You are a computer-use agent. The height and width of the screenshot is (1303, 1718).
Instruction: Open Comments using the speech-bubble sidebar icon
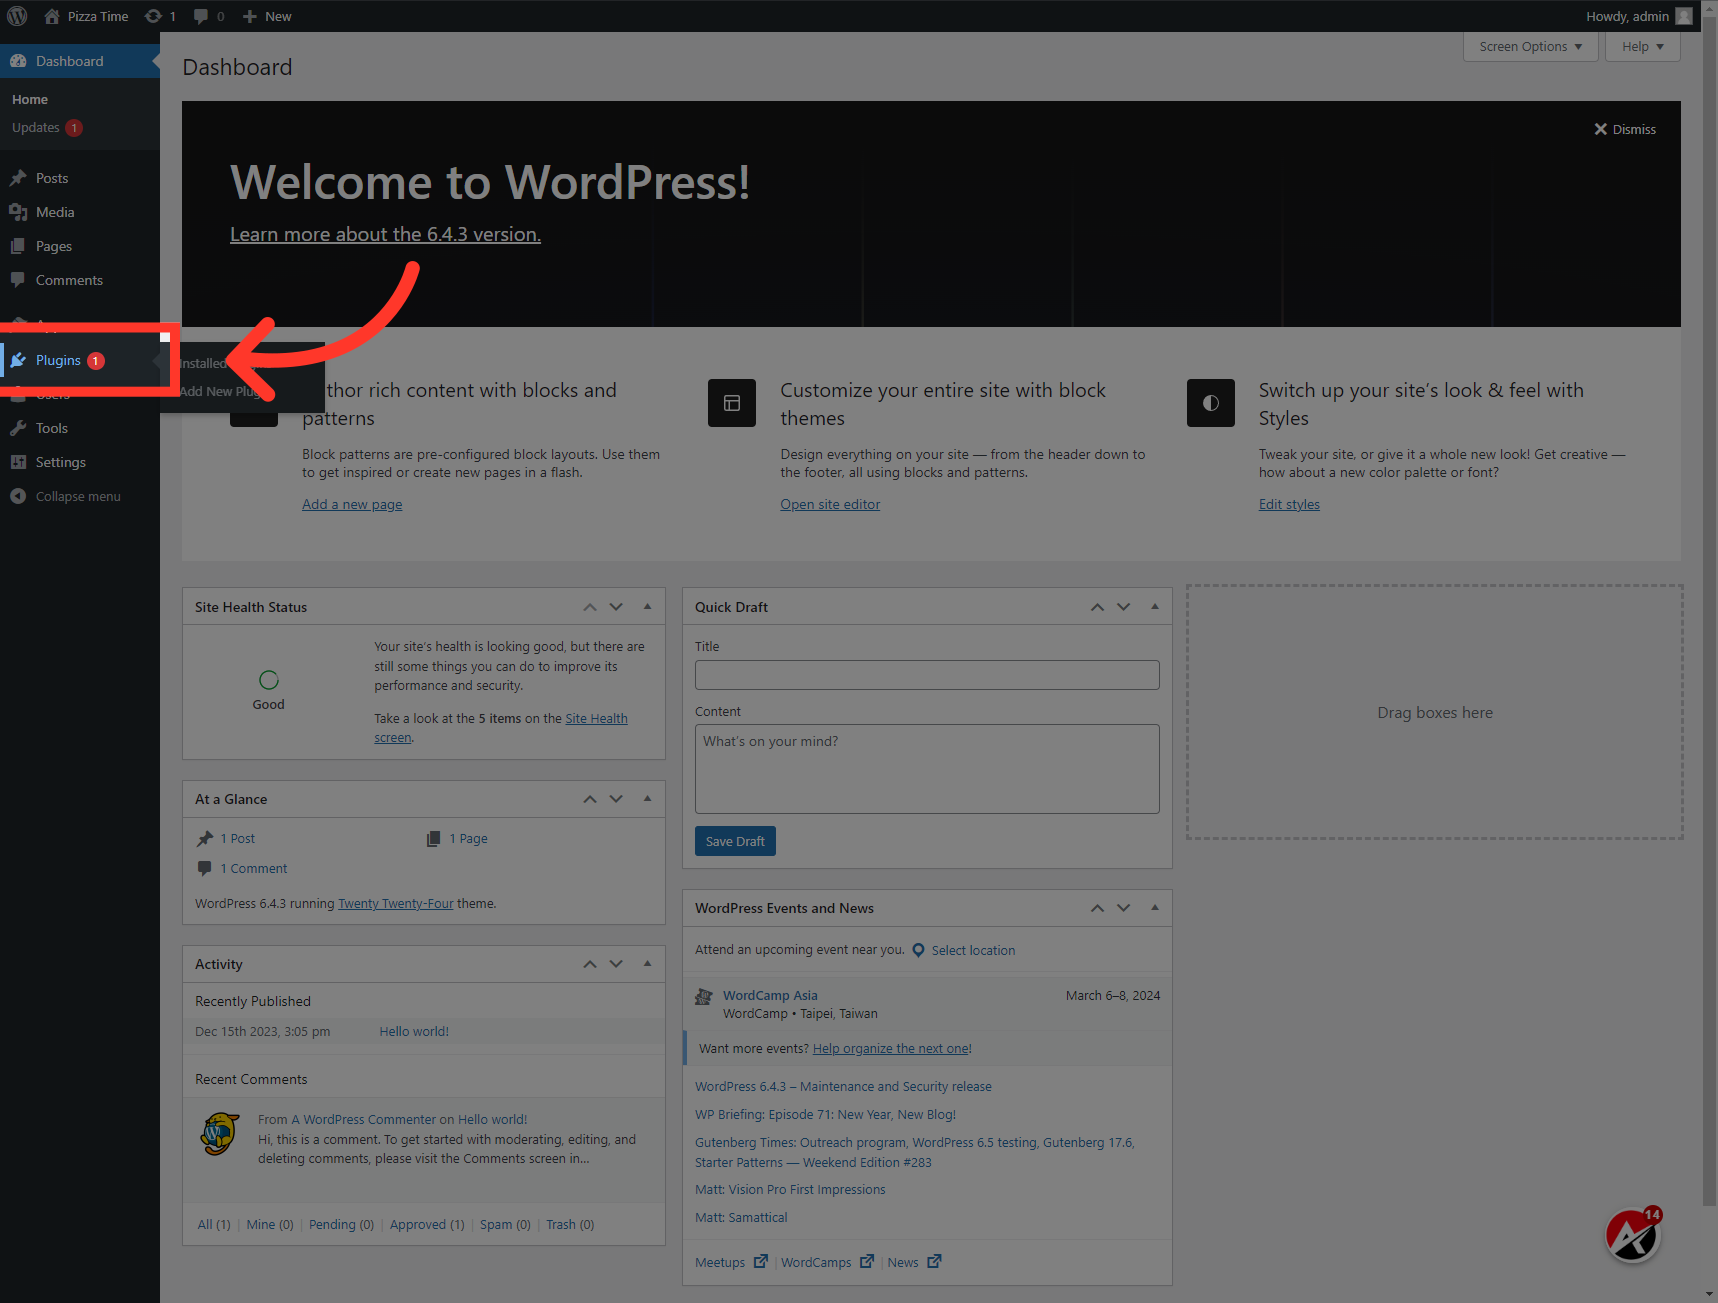point(21,279)
